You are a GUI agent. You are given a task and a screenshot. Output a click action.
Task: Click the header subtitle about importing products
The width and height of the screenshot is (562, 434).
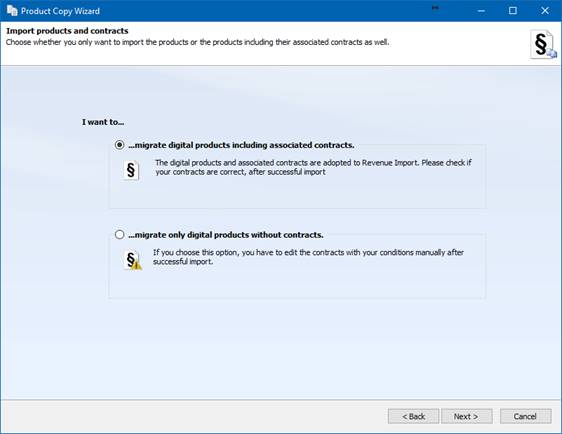(x=197, y=42)
